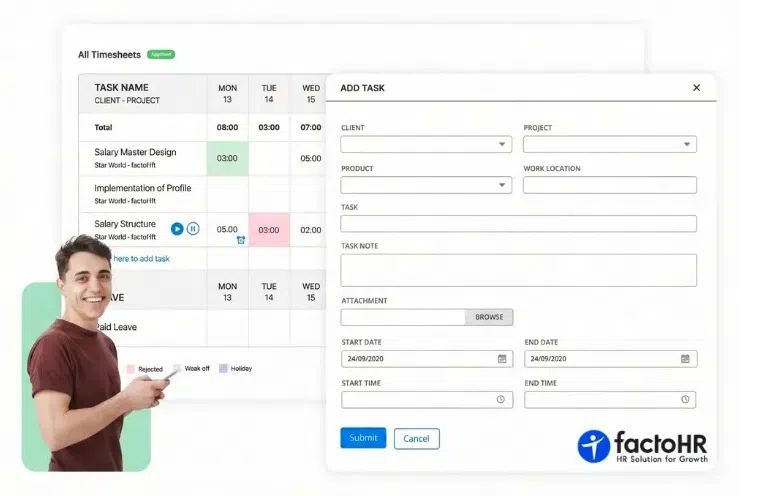Click the WED 15 column header in timesheet table
767x496 pixels.
311,93
